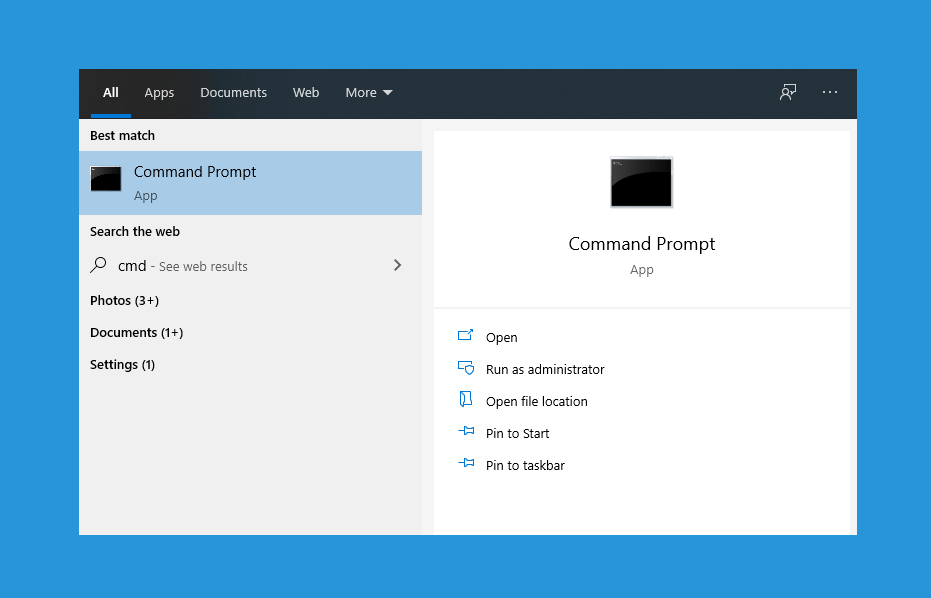This screenshot has width=931, height=598.
Task: Select the Open command icon
Action: (466, 337)
